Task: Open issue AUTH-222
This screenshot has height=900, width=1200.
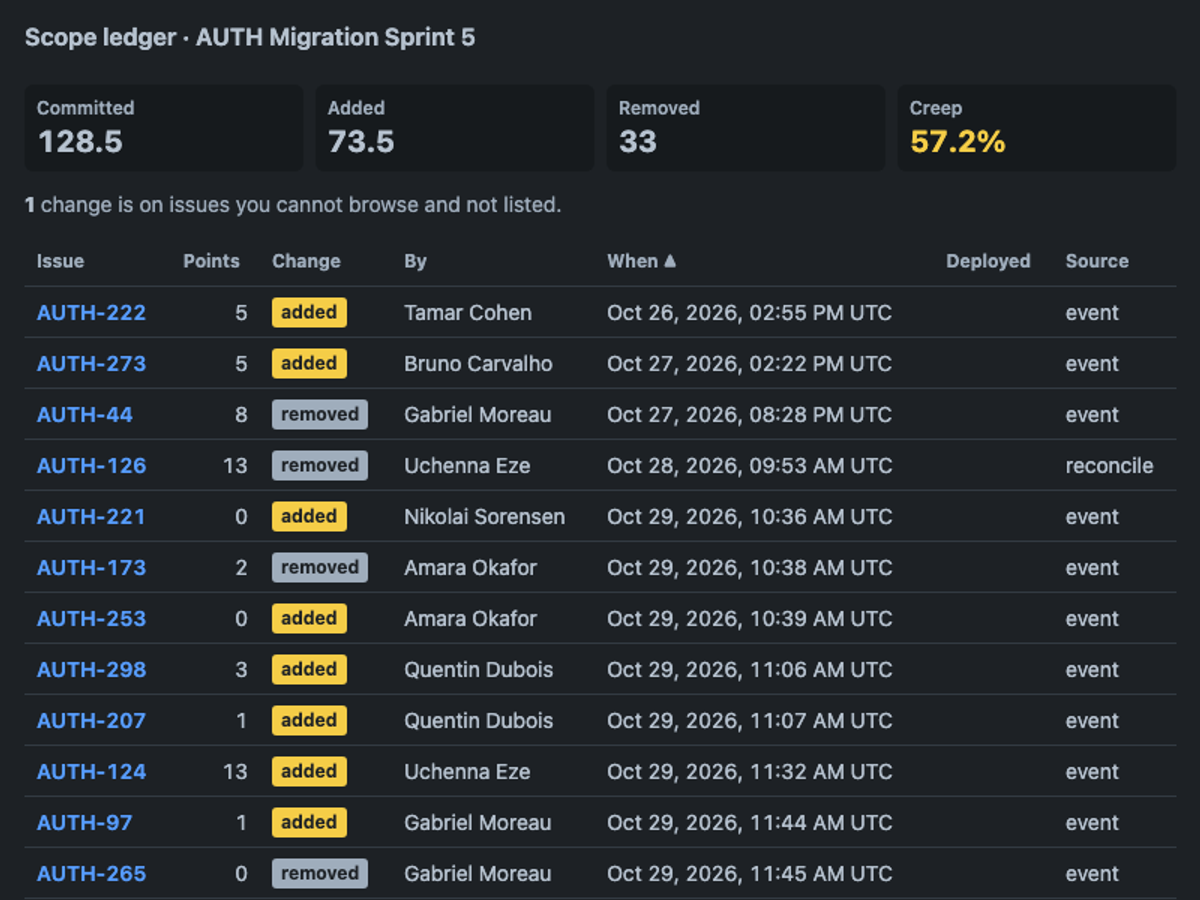Action: (x=91, y=313)
